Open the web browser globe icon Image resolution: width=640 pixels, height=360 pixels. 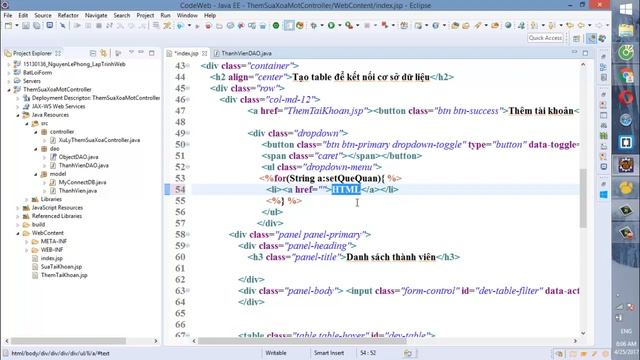point(508,26)
